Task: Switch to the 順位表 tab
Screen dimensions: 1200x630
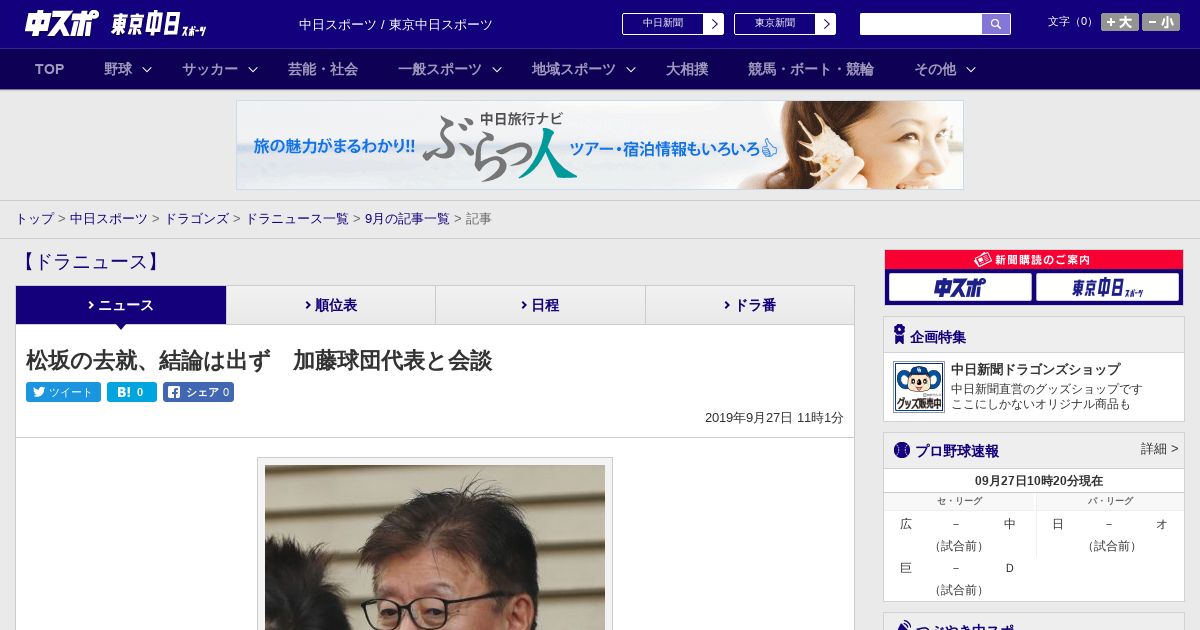Action: tap(331, 305)
